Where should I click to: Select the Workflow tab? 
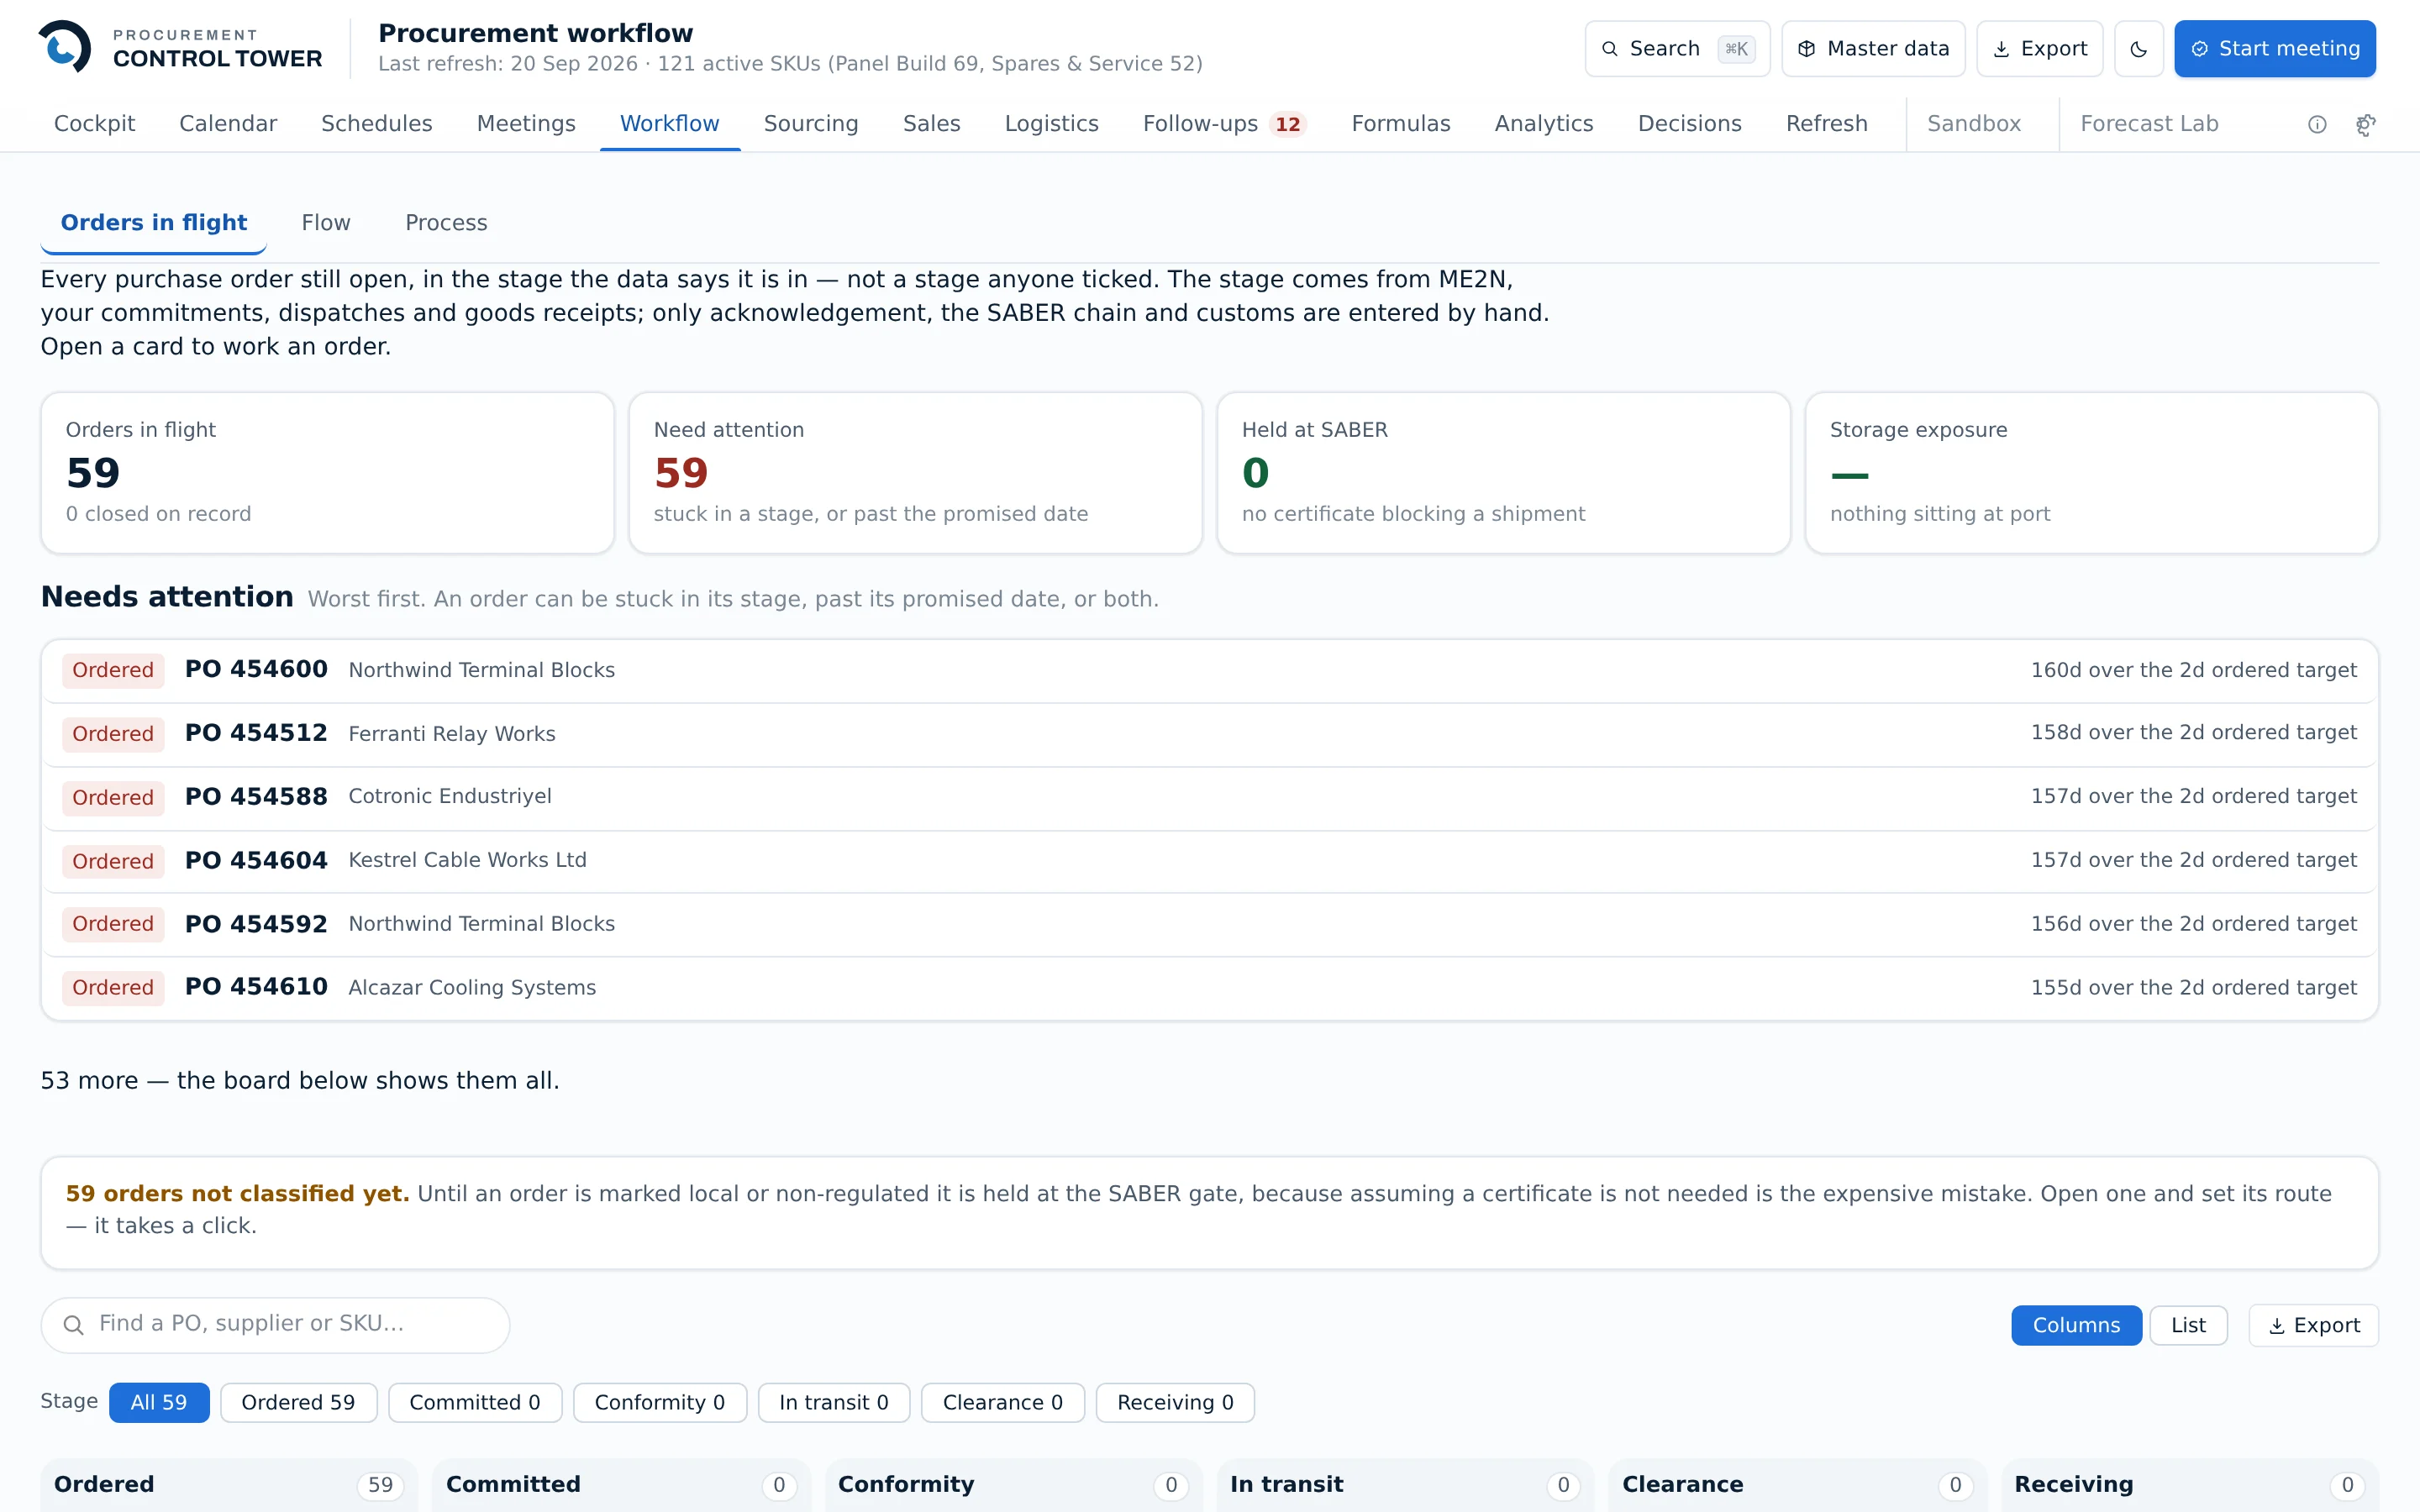point(669,124)
